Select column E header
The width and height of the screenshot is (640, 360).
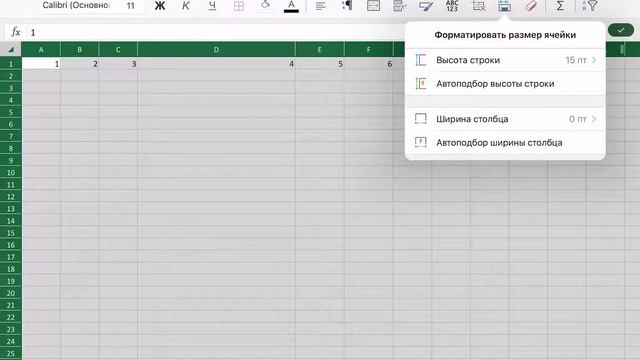point(320,49)
